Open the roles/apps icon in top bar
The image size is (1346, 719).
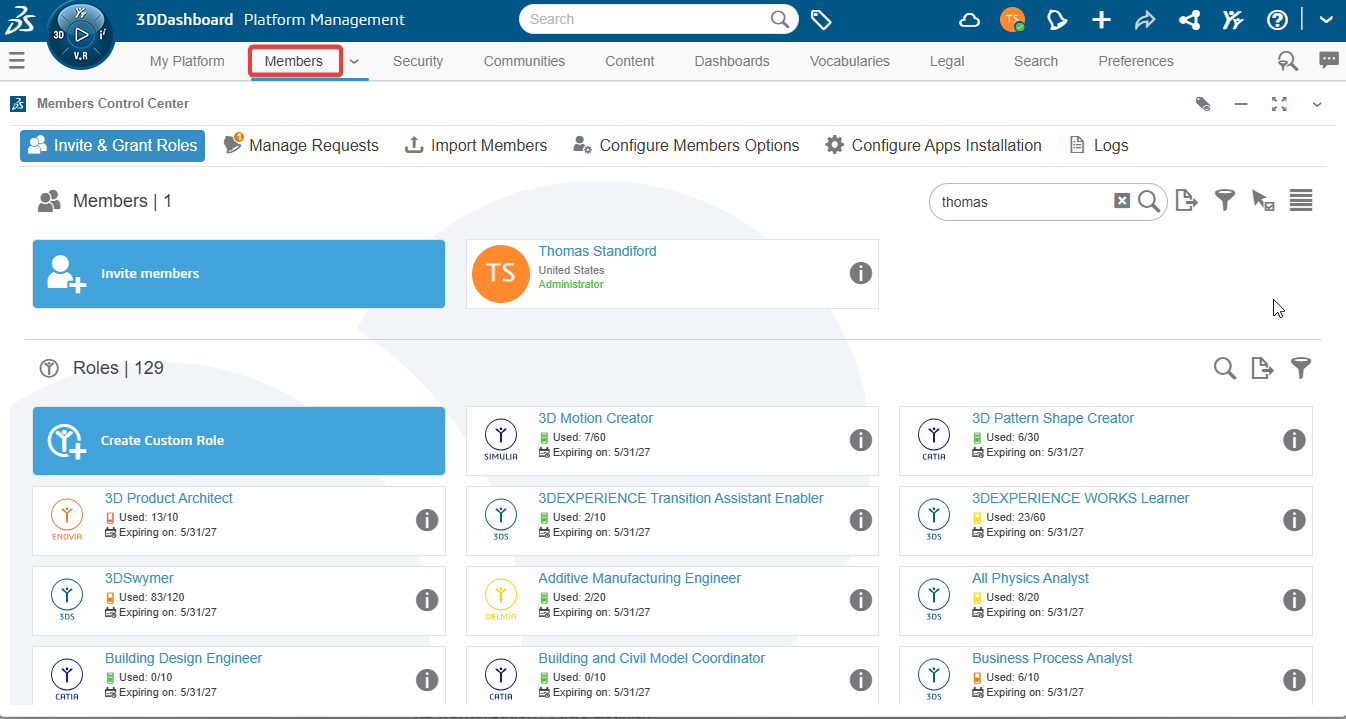tap(1233, 20)
